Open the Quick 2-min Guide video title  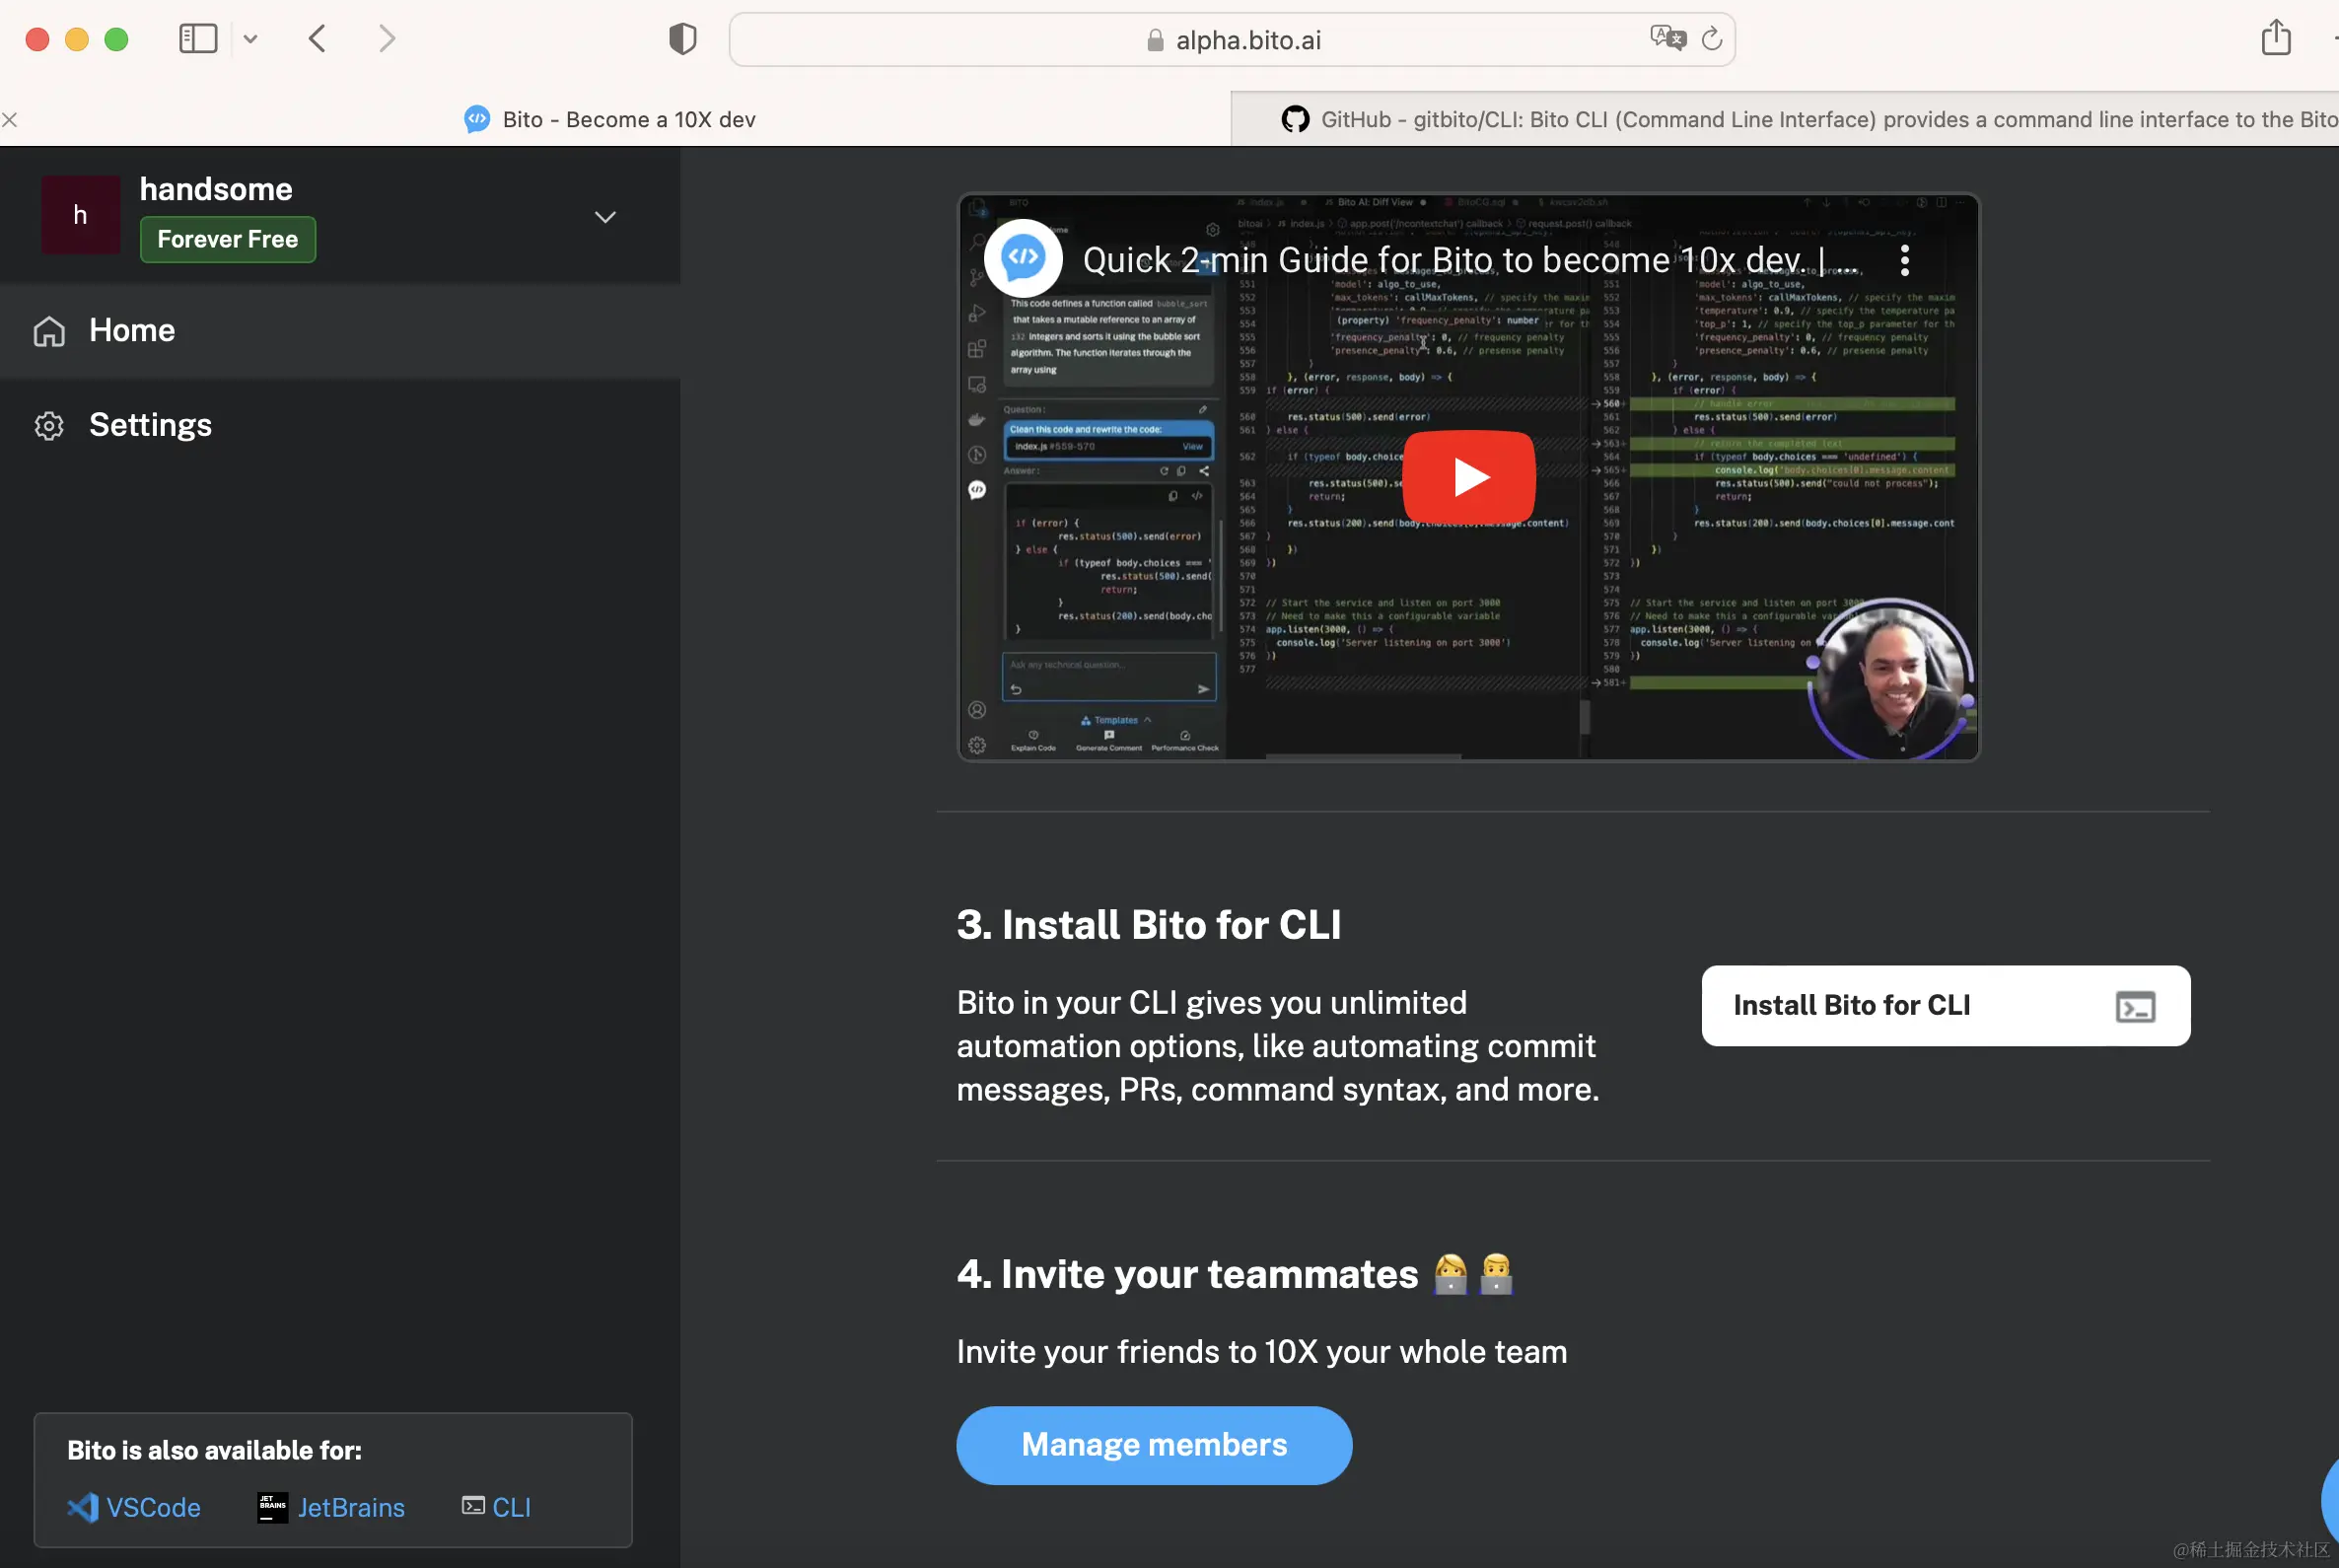point(1470,260)
